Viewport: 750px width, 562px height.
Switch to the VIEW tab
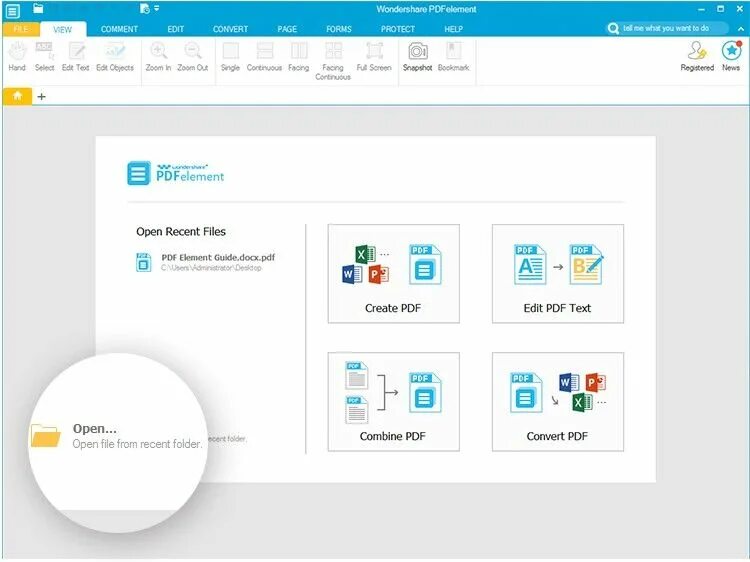point(63,29)
